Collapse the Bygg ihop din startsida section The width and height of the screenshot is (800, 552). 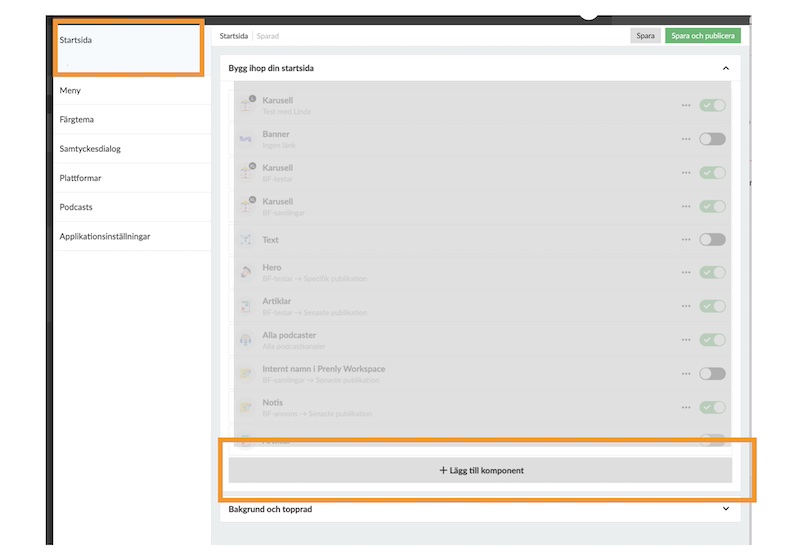coord(725,68)
